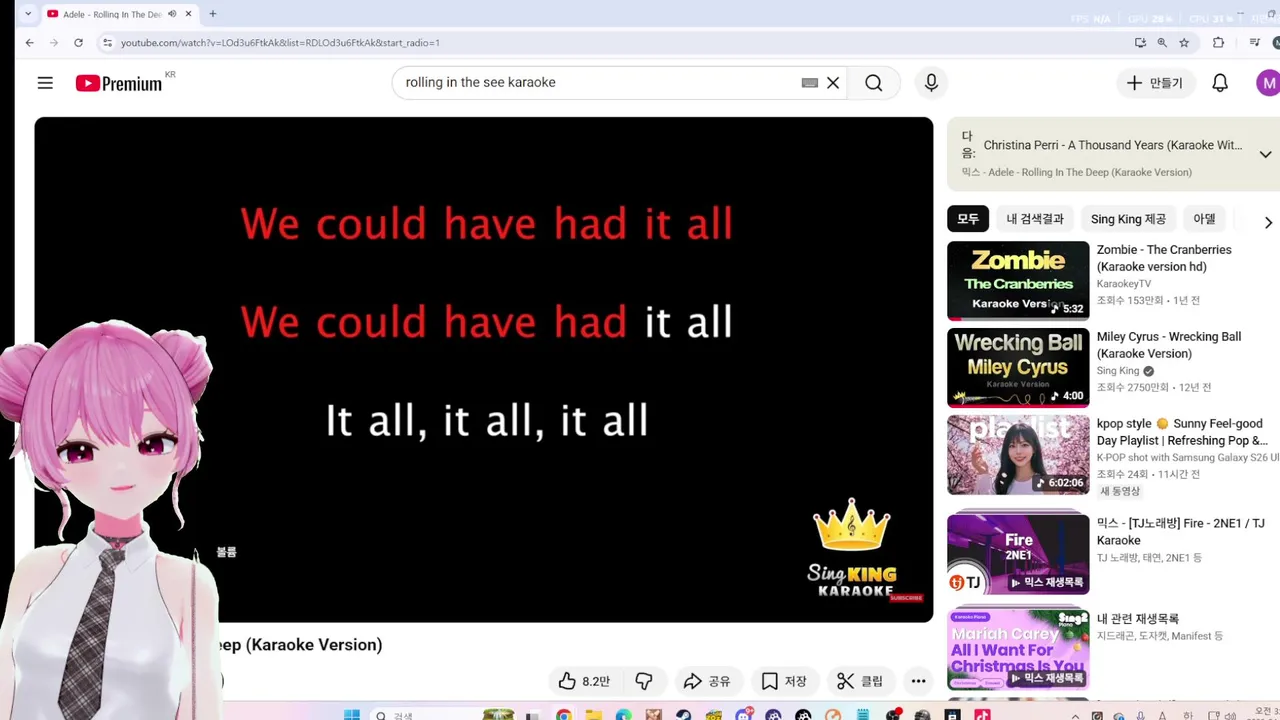Open the YouTube hamburger guide menu
The image size is (1280, 720).
pos(45,83)
